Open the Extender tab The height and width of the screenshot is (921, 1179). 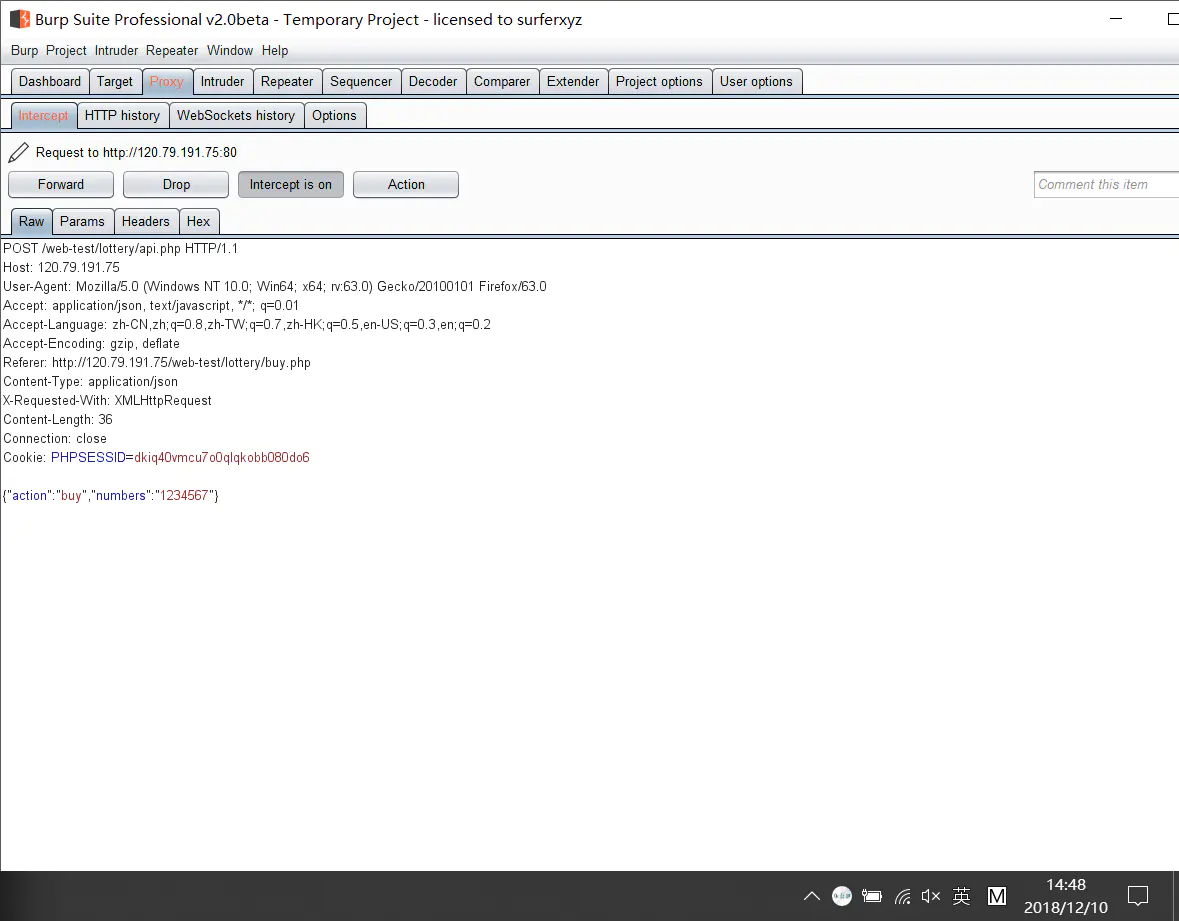(573, 81)
